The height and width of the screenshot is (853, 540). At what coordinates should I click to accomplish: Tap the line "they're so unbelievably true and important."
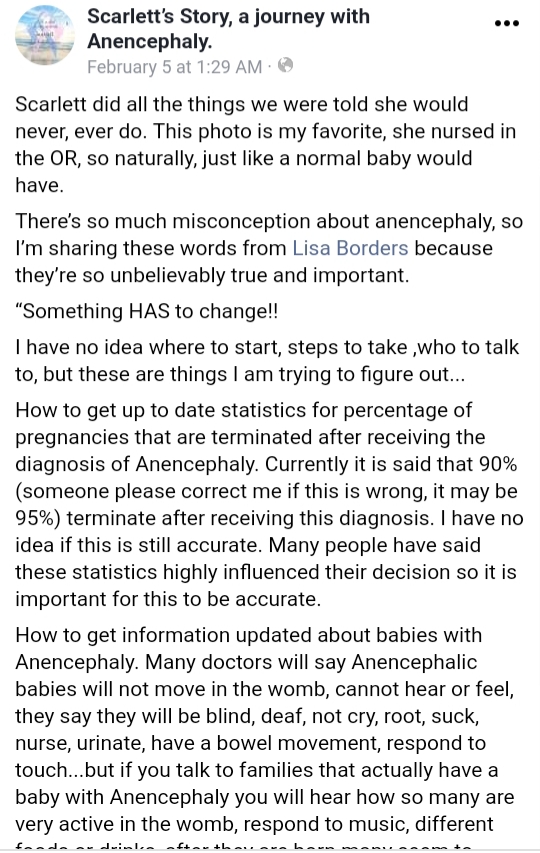click(x=212, y=275)
